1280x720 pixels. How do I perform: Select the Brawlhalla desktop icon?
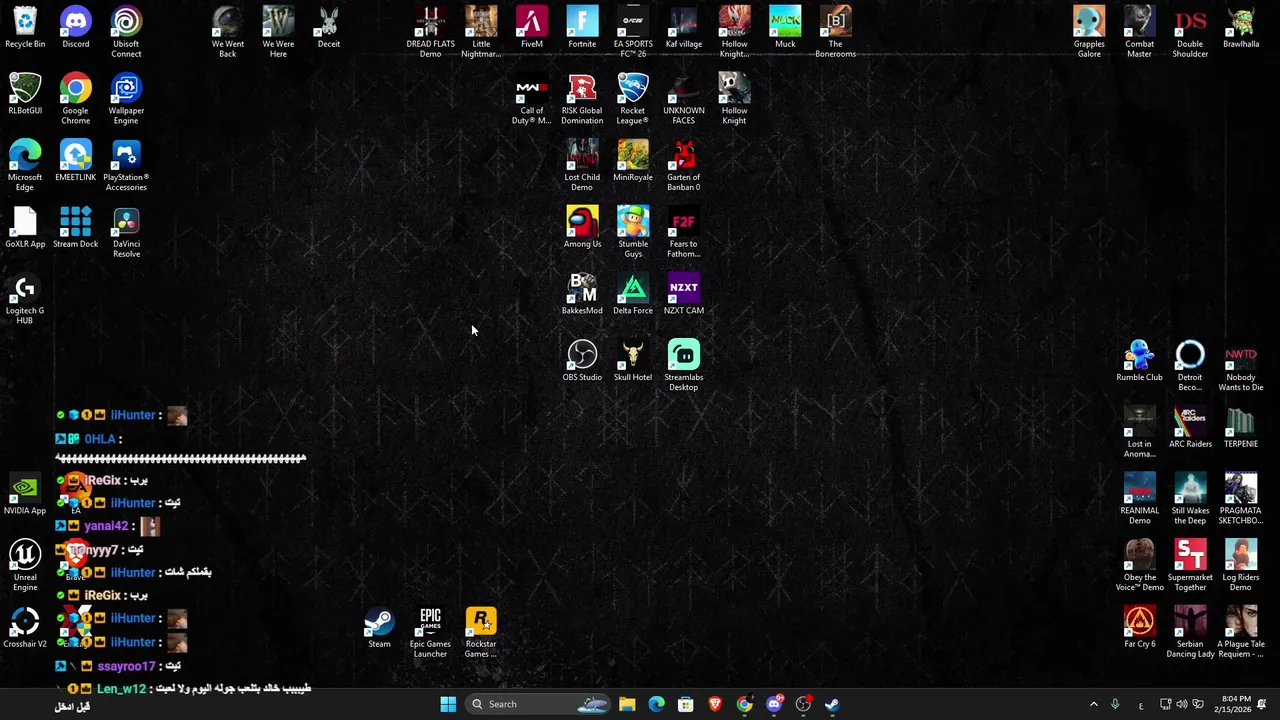click(1241, 28)
